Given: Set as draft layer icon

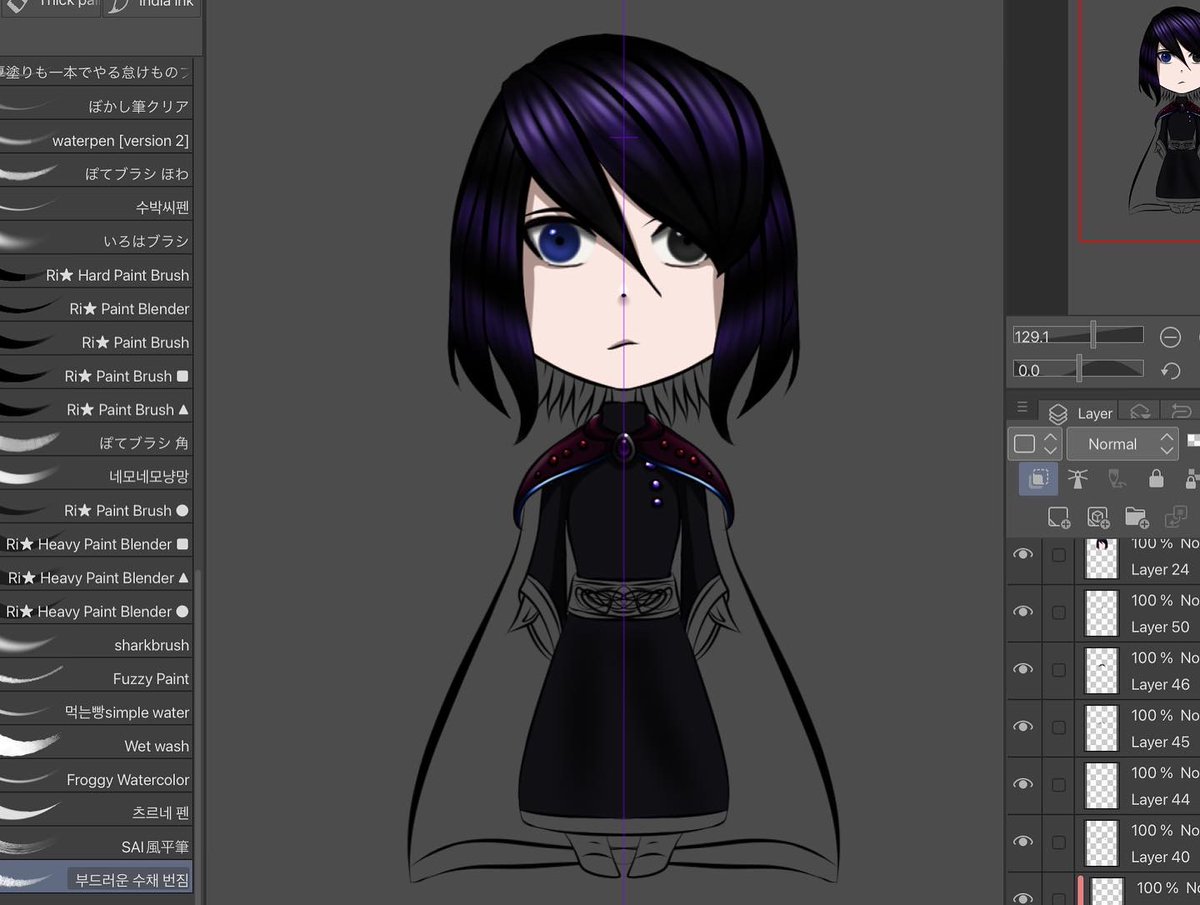Looking at the screenshot, I should pyautogui.click(x=1116, y=479).
